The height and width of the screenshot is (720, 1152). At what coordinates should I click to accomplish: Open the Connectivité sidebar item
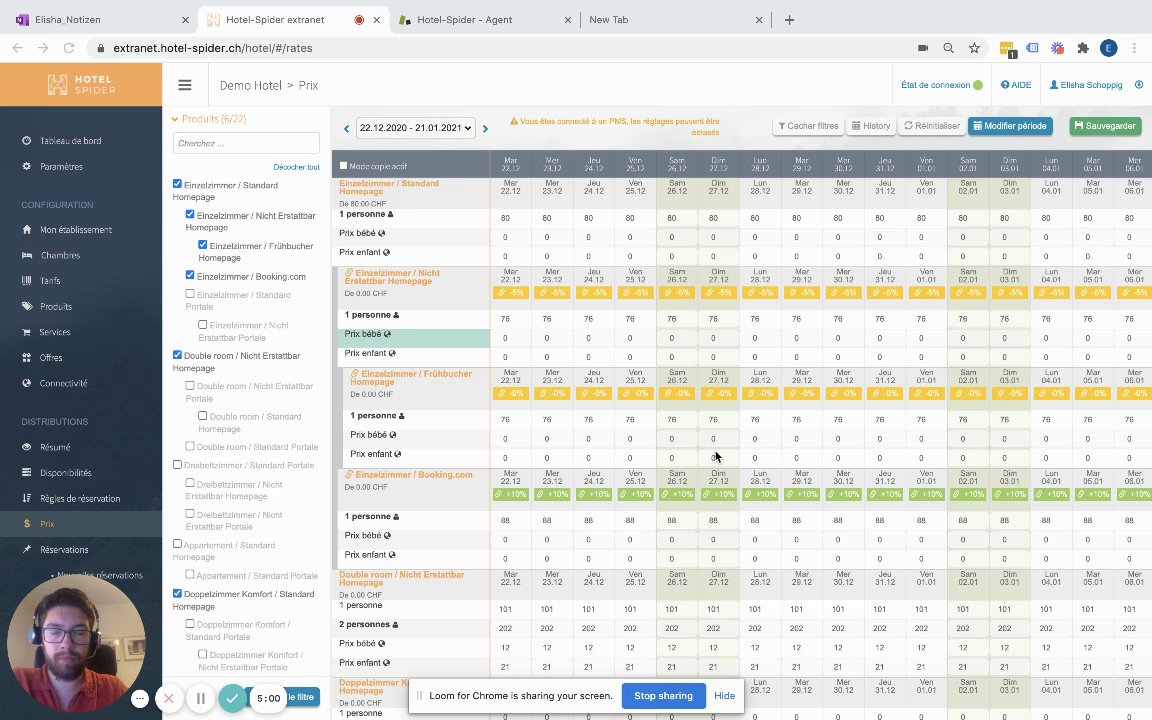(63, 383)
